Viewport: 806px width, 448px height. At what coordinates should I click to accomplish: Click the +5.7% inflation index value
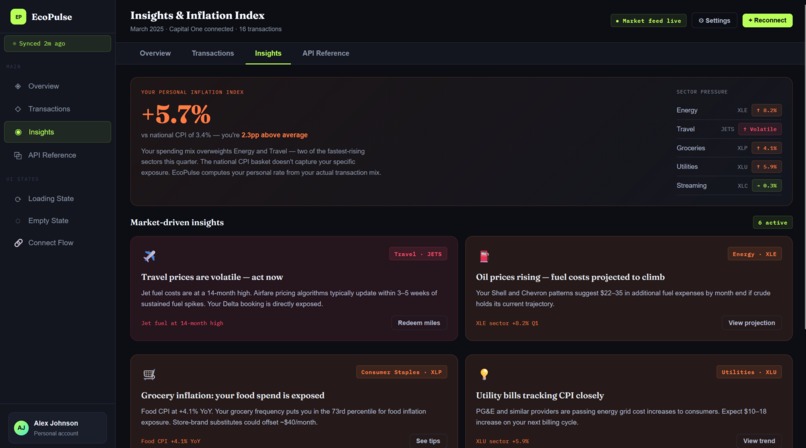(x=176, y=114)
